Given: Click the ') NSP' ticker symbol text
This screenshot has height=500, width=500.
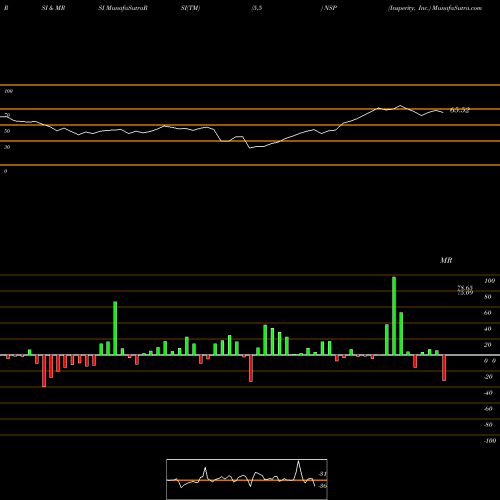Looking at the screenshot, I should [x=329, y=8].
